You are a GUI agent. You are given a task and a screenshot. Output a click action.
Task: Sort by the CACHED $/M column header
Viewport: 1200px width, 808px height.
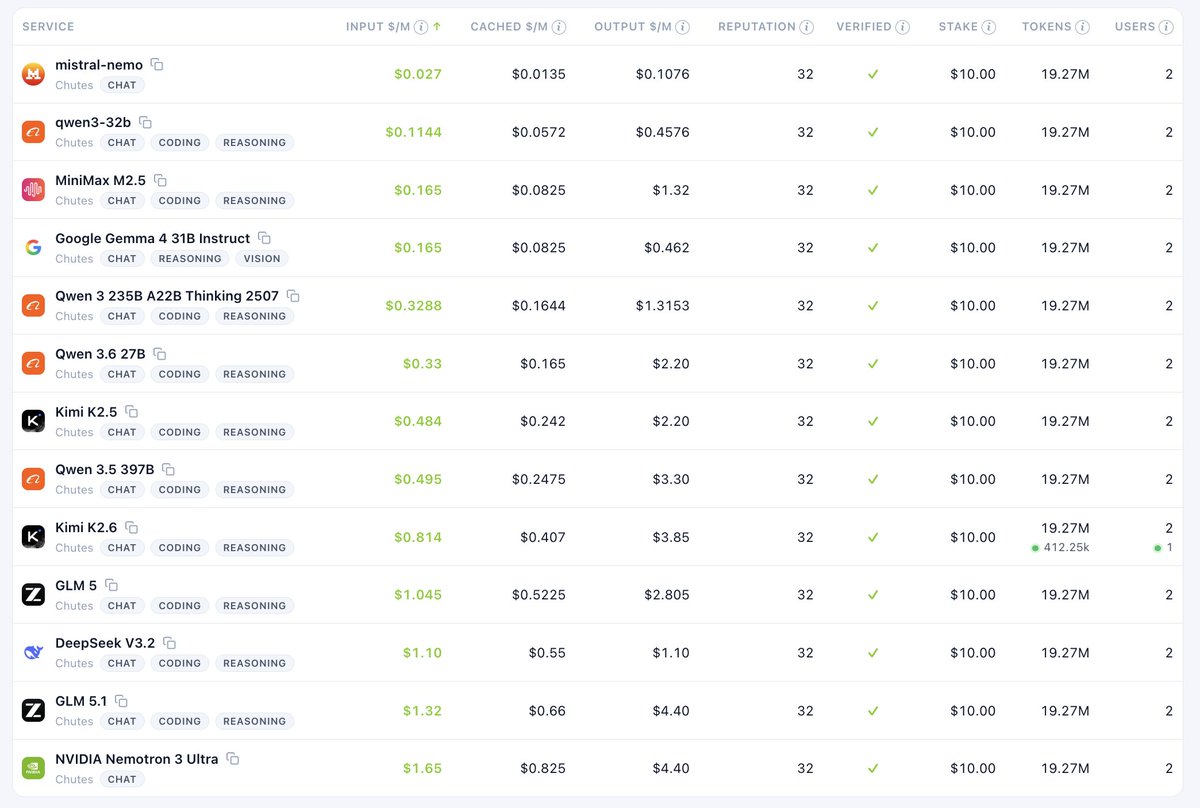click(x=509, y=27)
